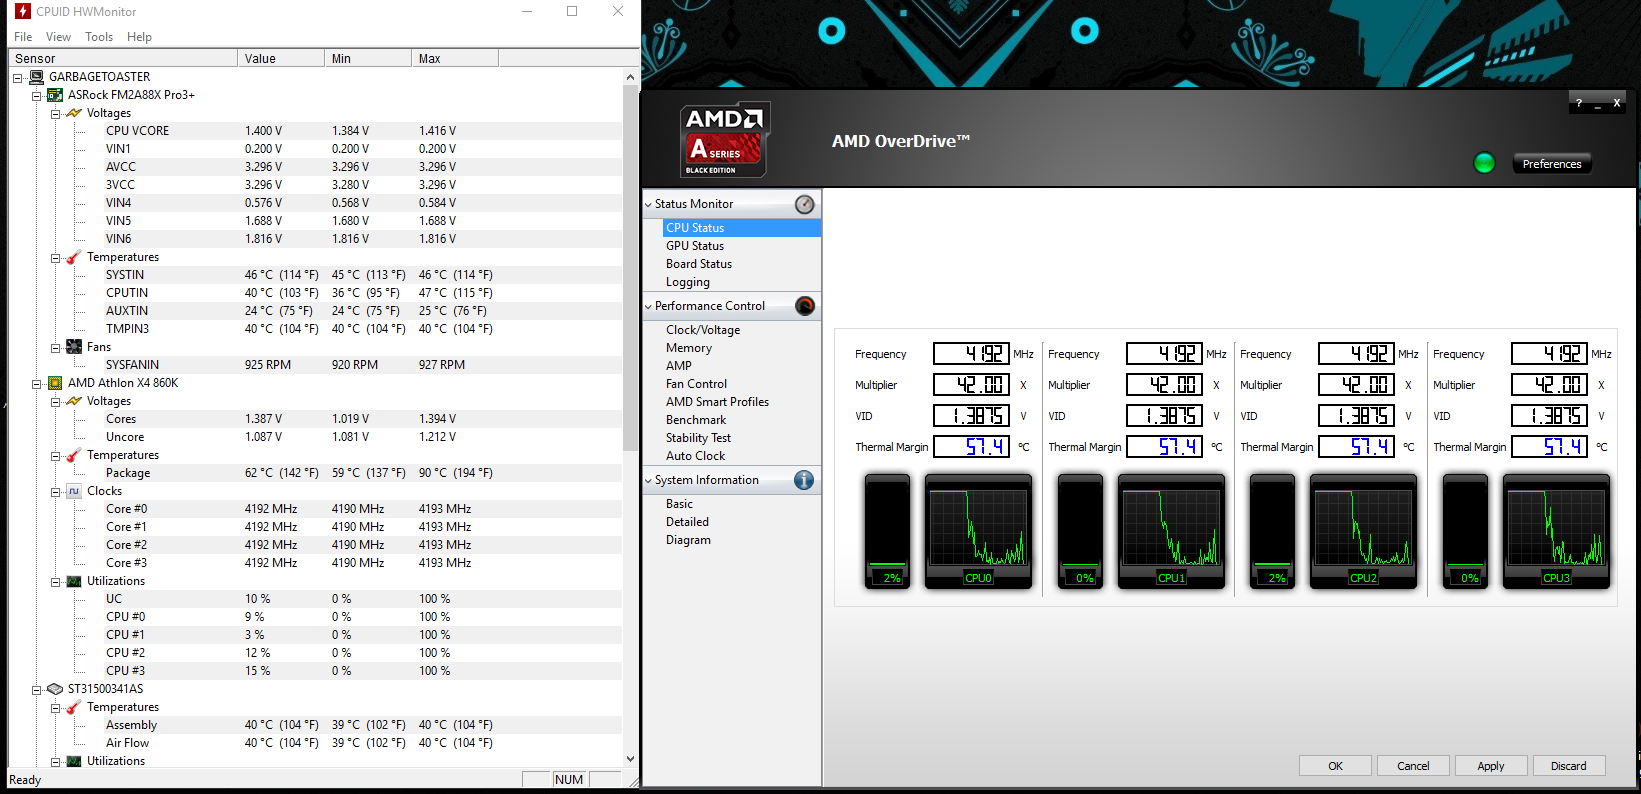Viewport: 1641px width, 794px height.
Task: Open the File menu in HWMonitor
Action: (23, 37)
